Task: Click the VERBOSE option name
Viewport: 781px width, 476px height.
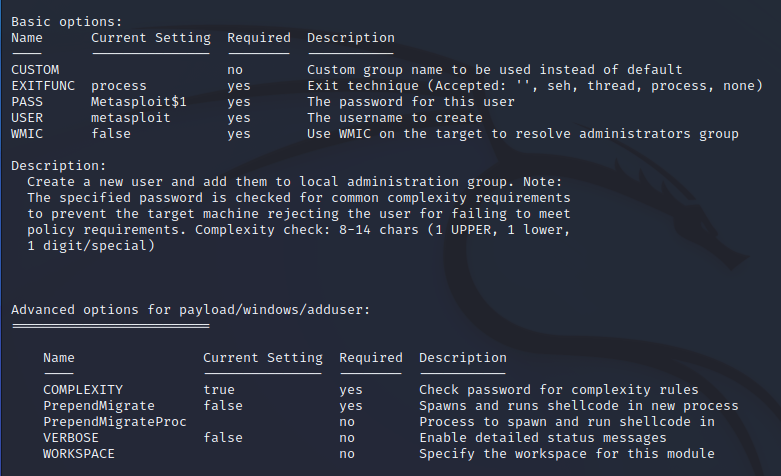Action: tap(71, 438)
